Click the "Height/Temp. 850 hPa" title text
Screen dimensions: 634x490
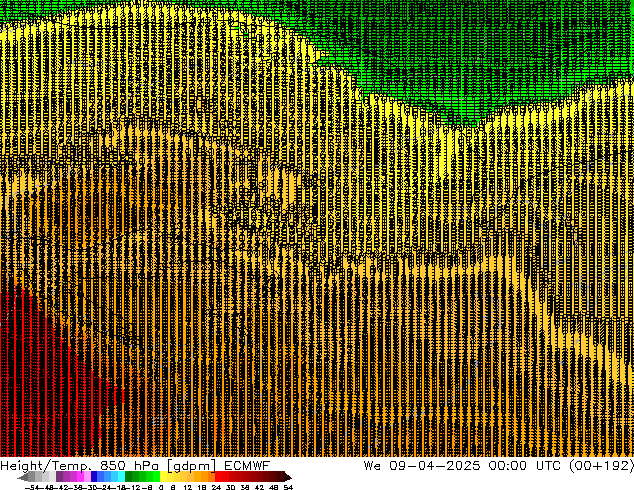[x=80, y=466]
